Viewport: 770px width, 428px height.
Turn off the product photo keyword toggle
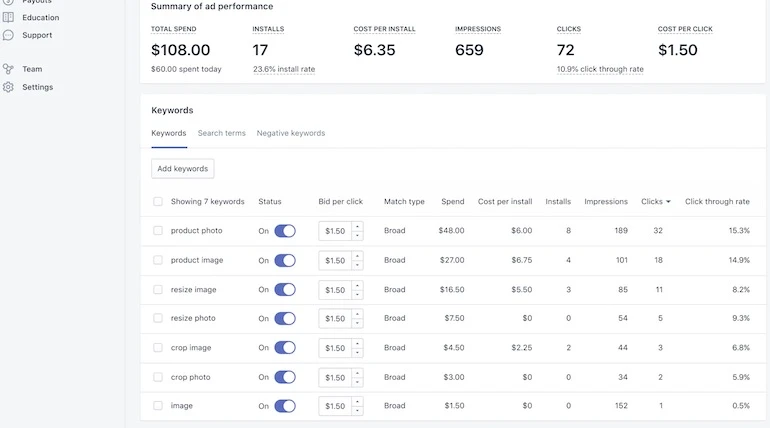(x=285, y=231)
